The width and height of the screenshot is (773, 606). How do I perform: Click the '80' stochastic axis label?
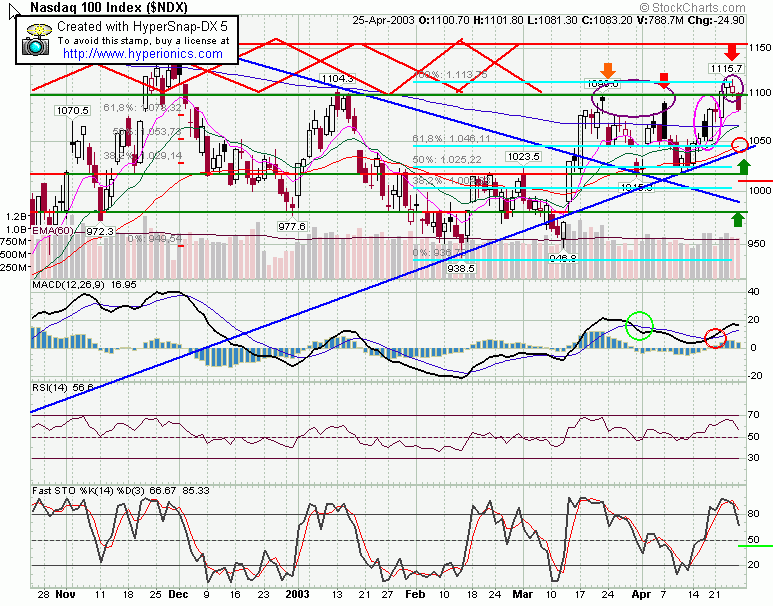tap(754, 514)
